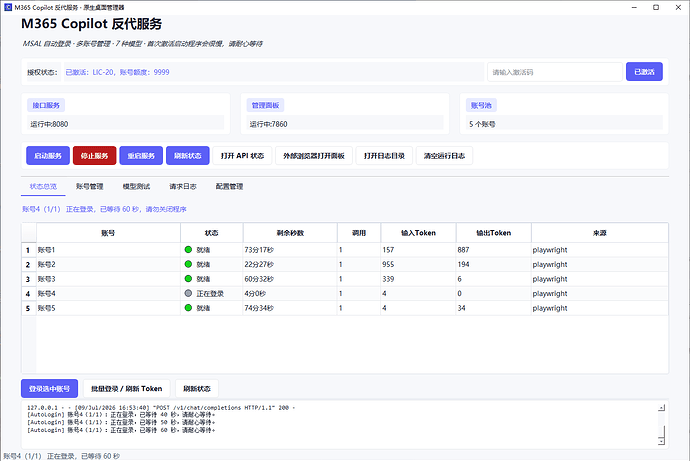Click the log panel scroll-up arrow
Viewport: 690px width, 461px height.
point(661,408)
